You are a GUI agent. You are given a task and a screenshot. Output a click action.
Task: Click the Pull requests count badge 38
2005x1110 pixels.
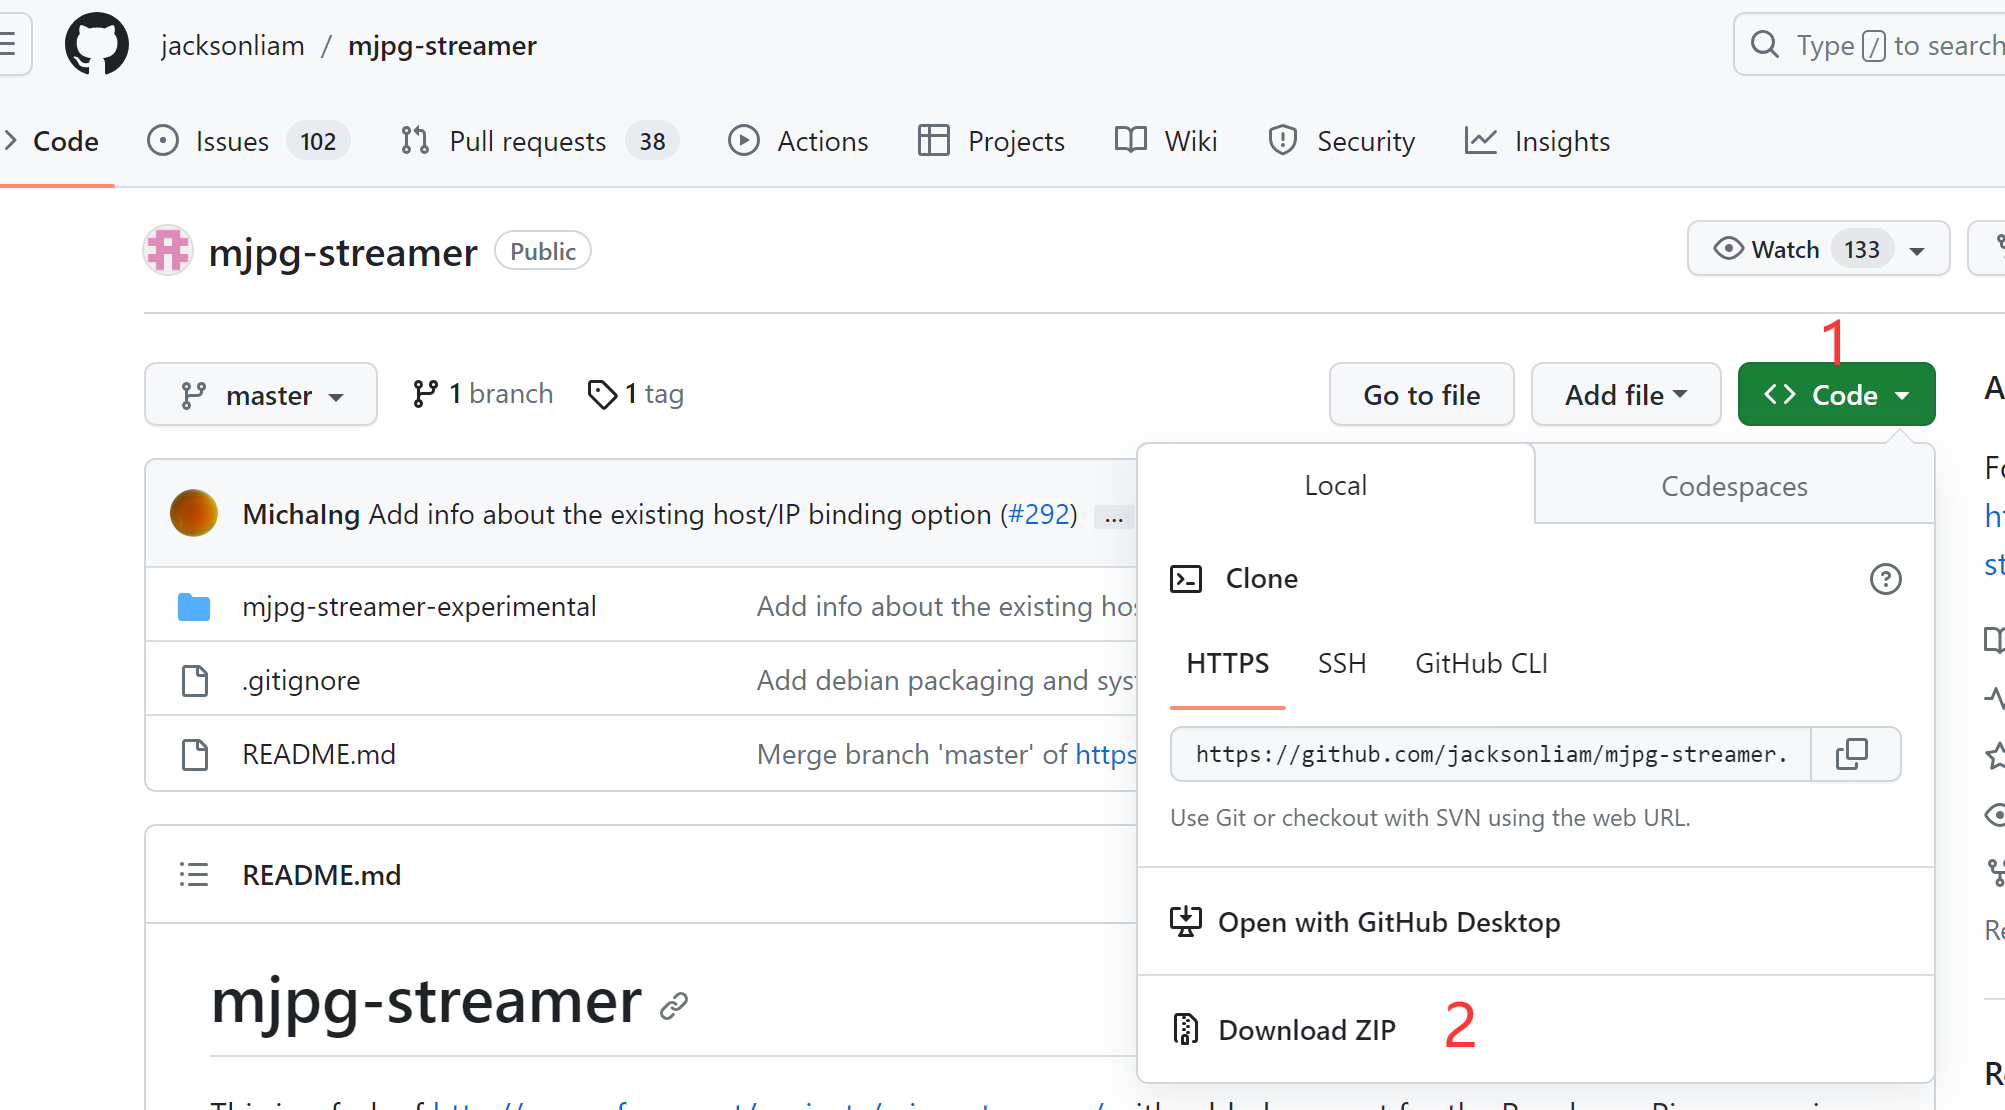pyautogui.click(x=652, y=141)
